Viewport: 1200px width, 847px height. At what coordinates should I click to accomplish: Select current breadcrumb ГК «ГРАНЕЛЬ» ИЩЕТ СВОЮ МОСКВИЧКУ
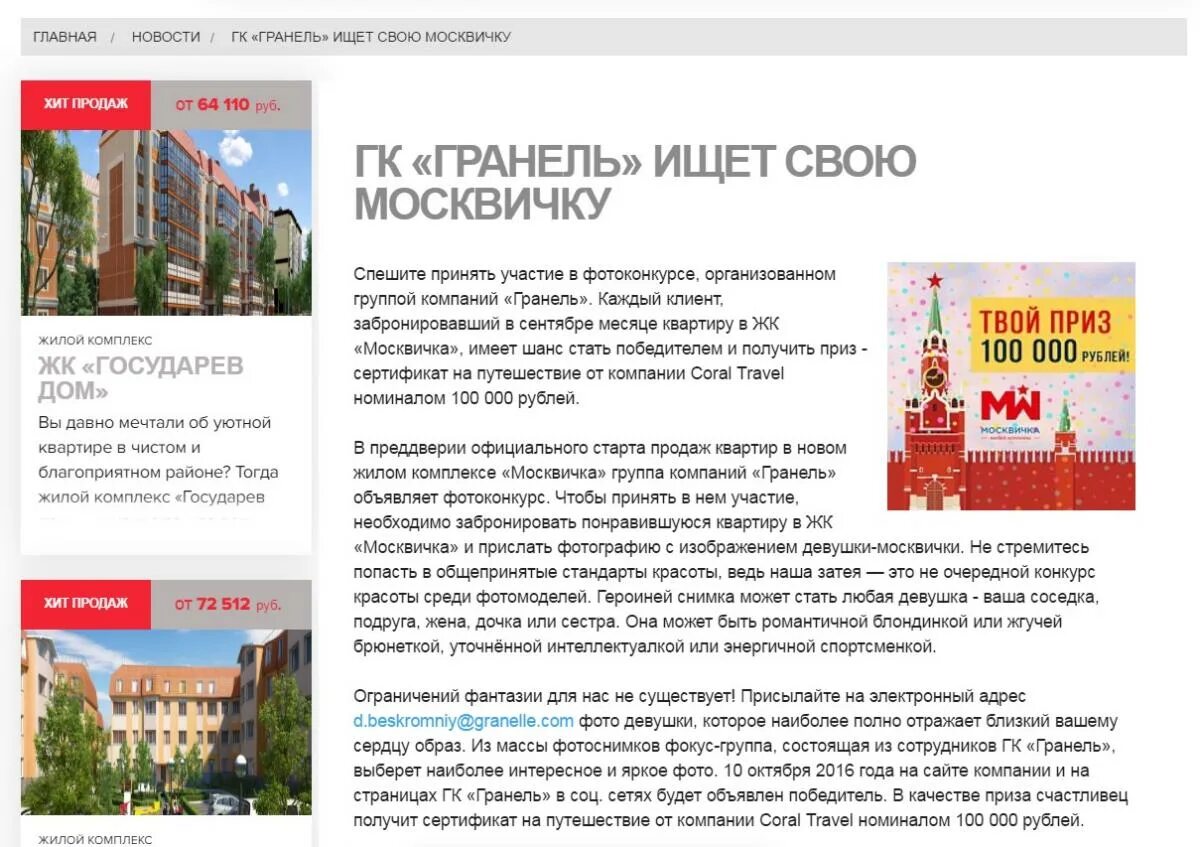(x=371, y=37)
